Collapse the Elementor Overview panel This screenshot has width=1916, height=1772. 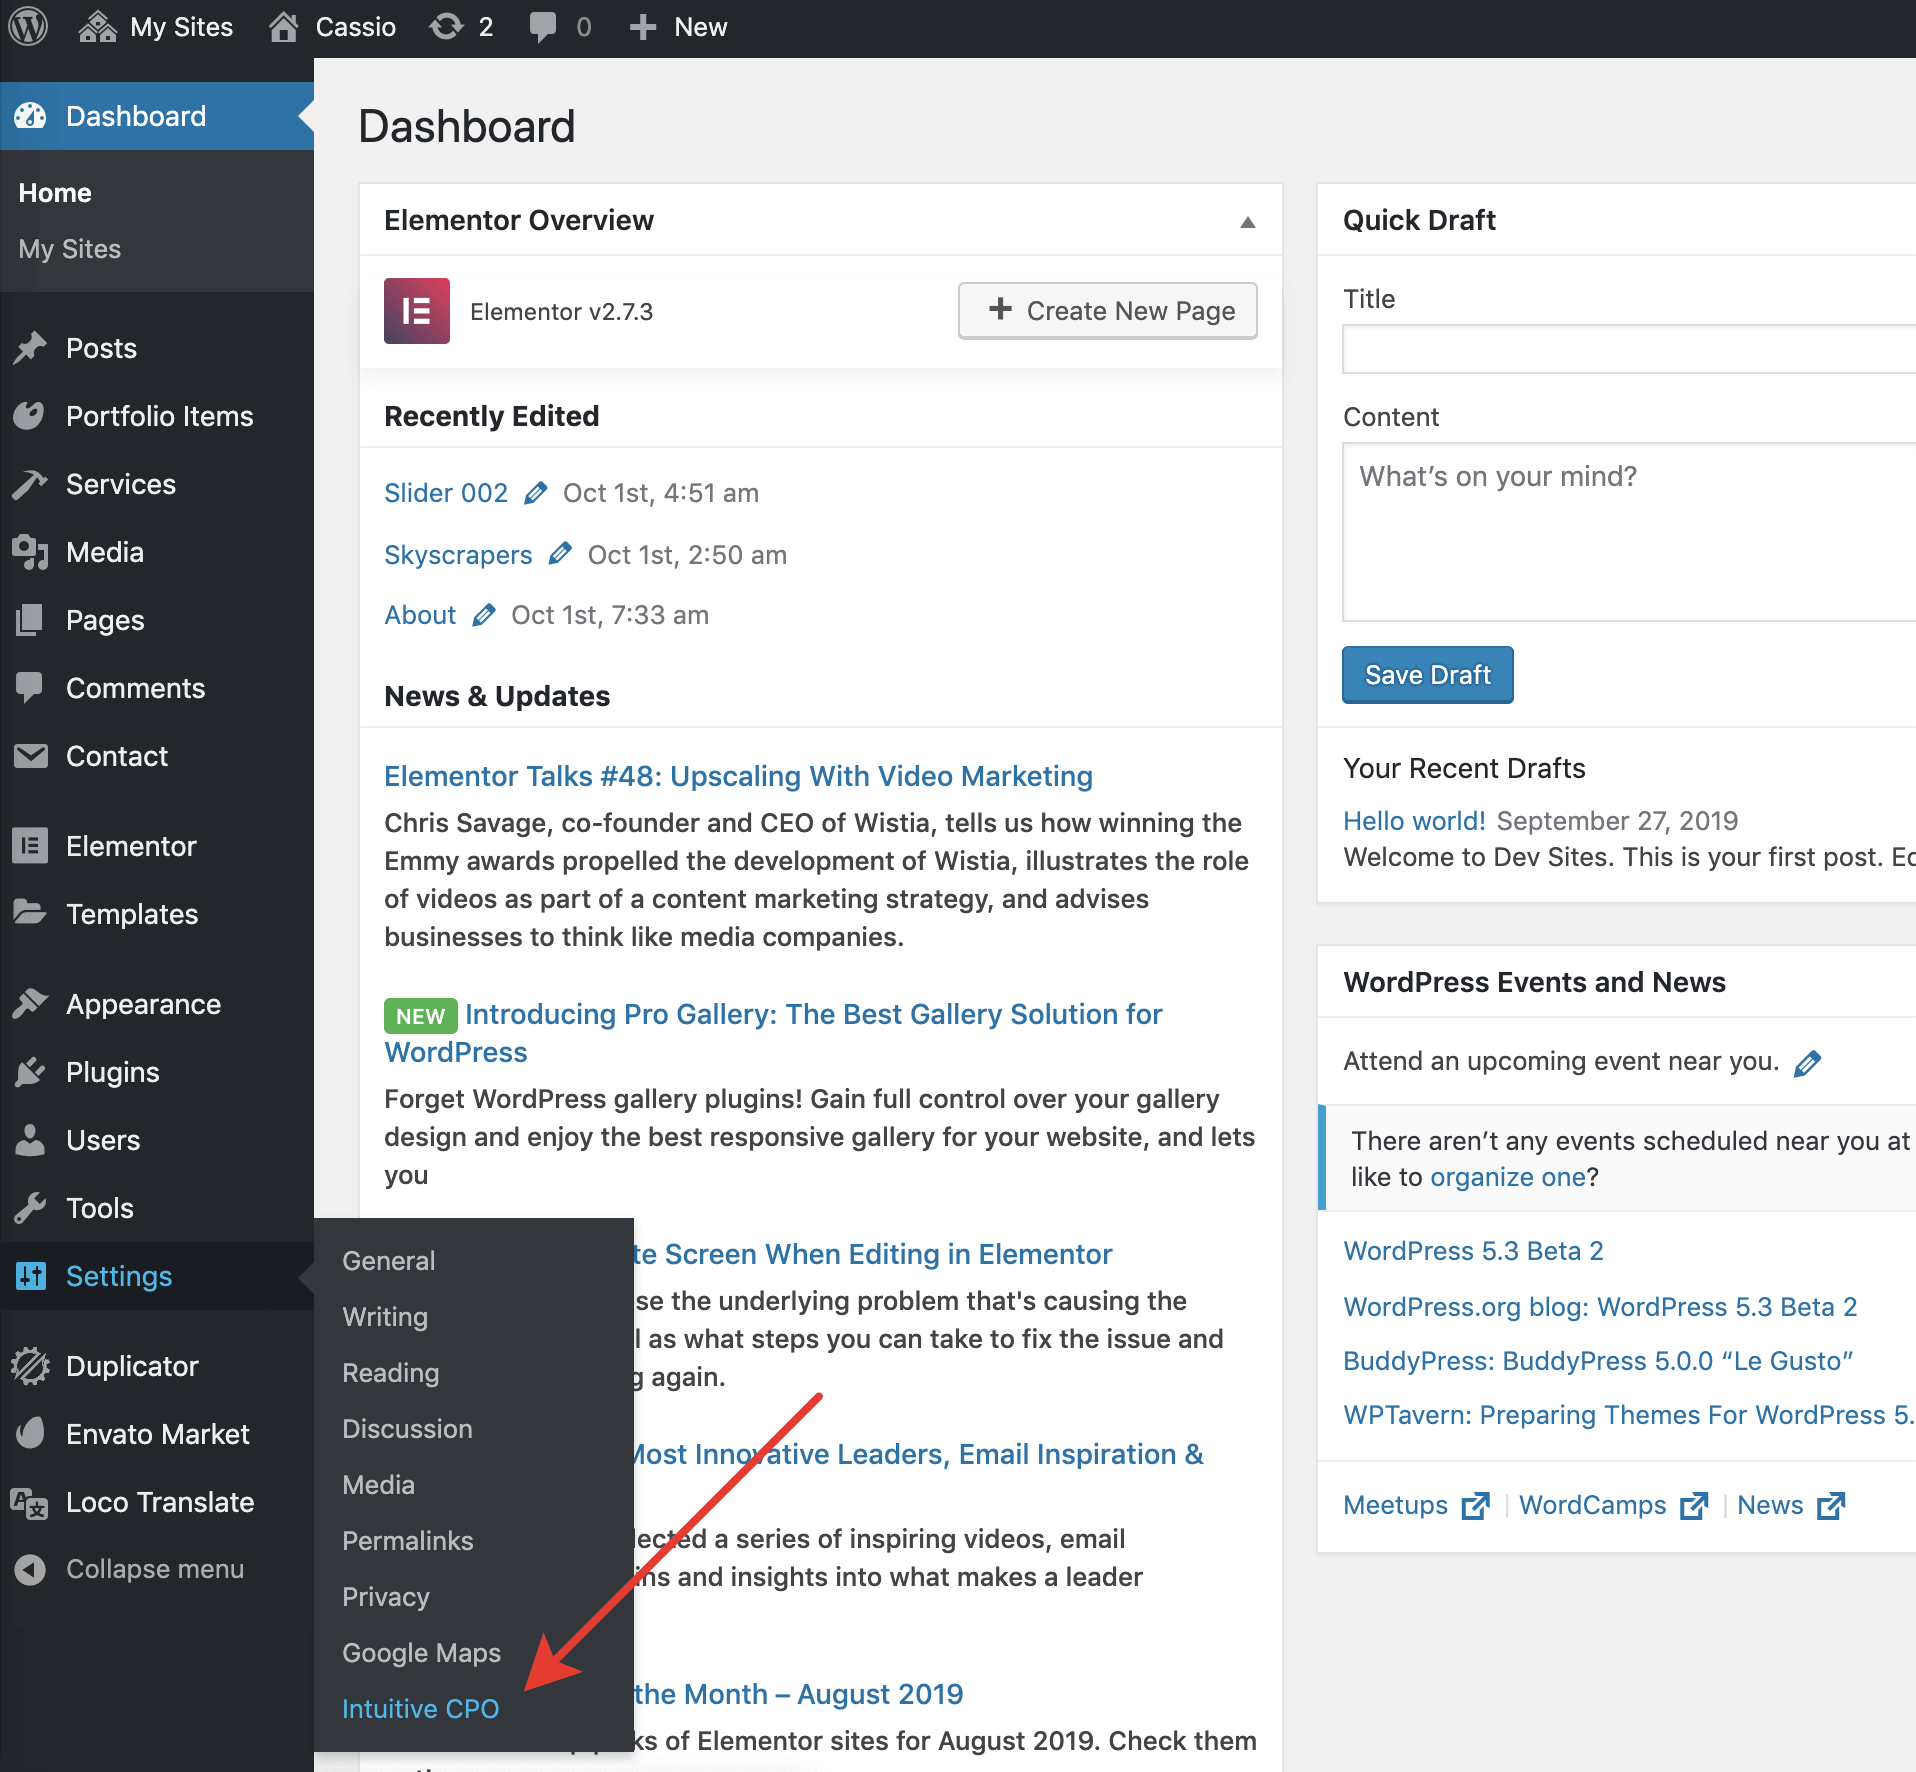coord(1247,221)
